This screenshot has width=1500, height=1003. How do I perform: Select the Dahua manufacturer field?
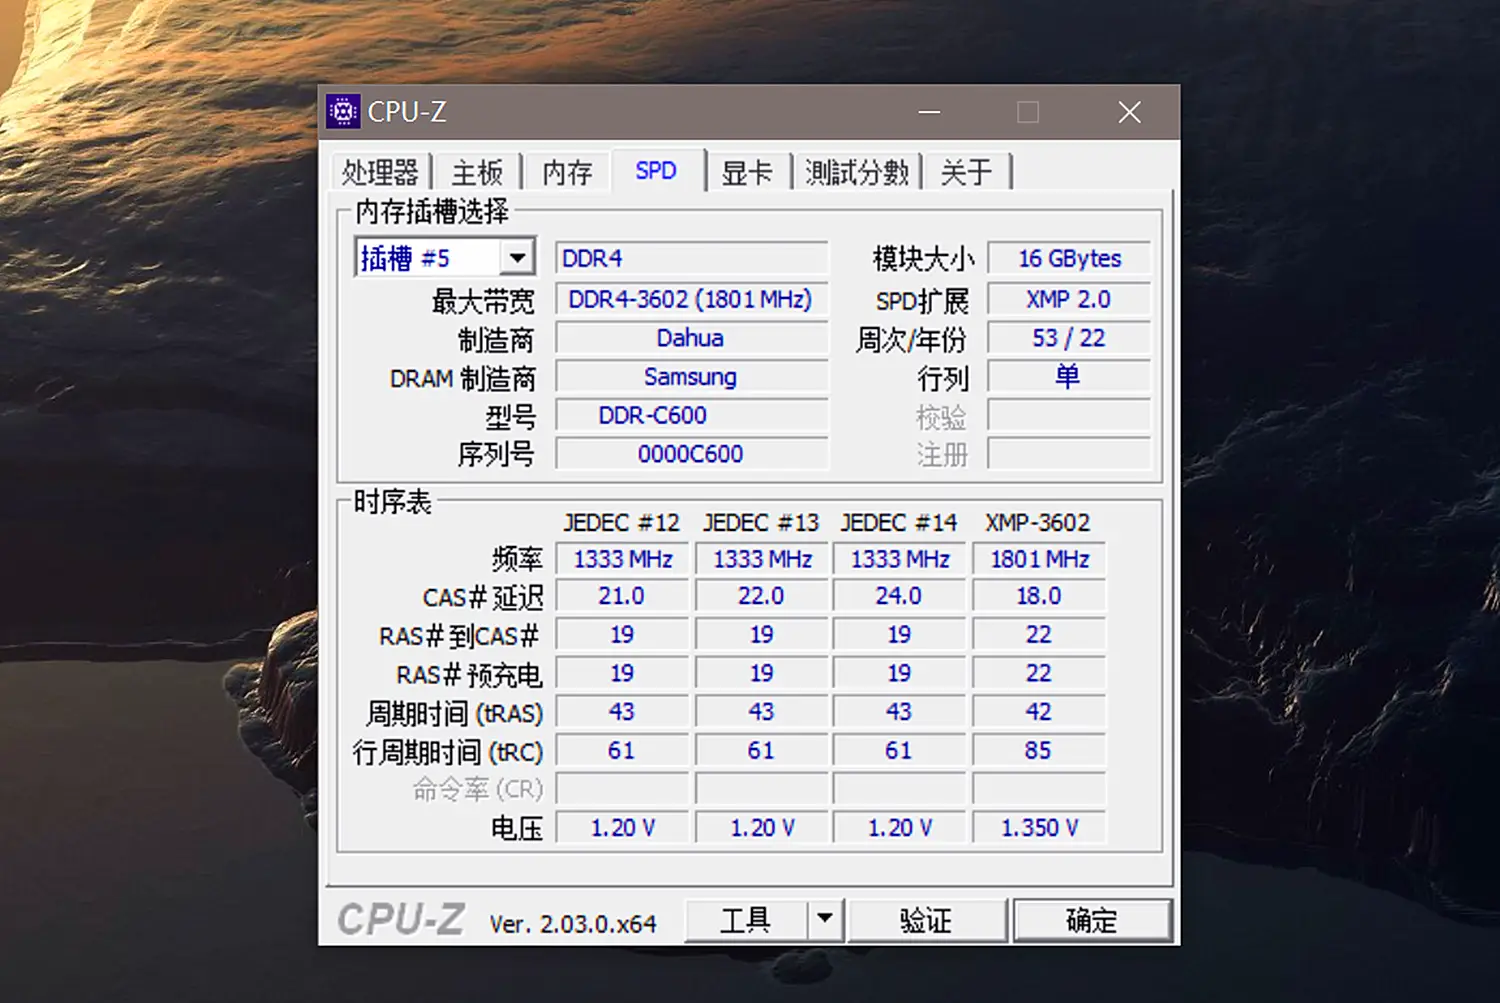(x=691, y=338)
